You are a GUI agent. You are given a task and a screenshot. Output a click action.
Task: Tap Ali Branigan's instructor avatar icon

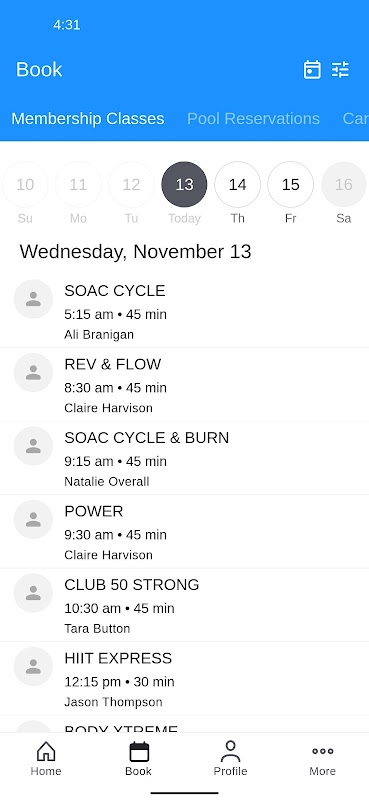[x=33, y=299]
